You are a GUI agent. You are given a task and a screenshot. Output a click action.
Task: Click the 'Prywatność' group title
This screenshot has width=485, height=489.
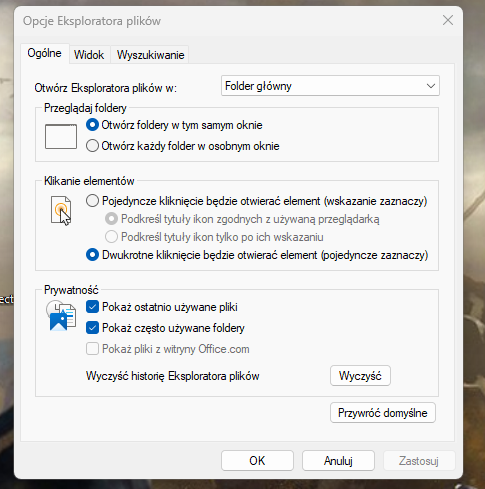pos(71,290)
